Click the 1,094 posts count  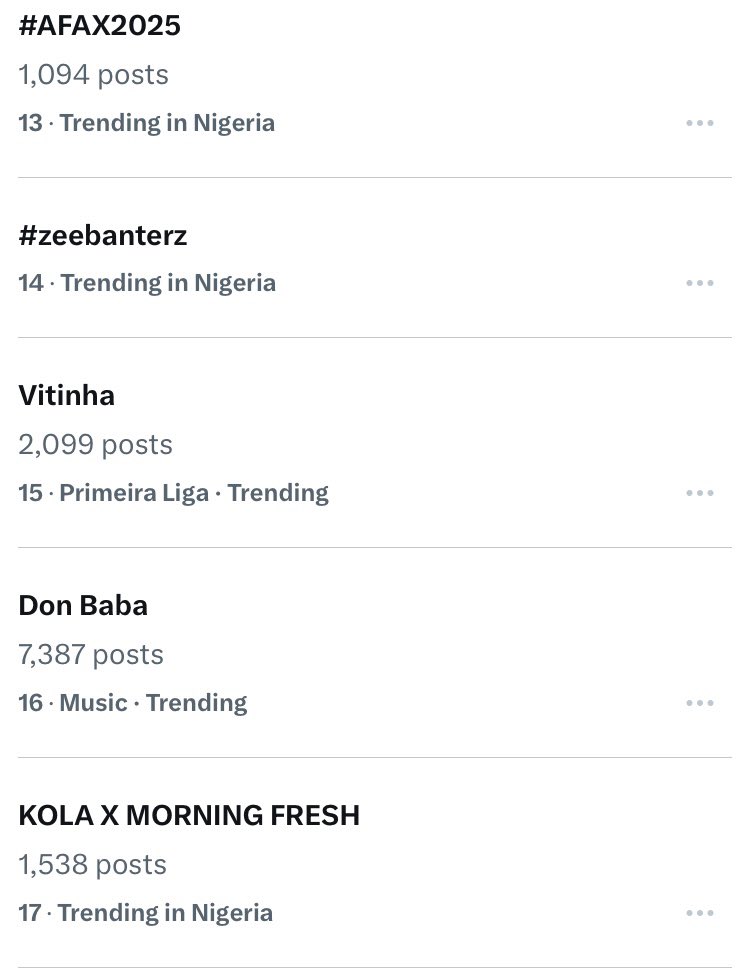(93, 75)
